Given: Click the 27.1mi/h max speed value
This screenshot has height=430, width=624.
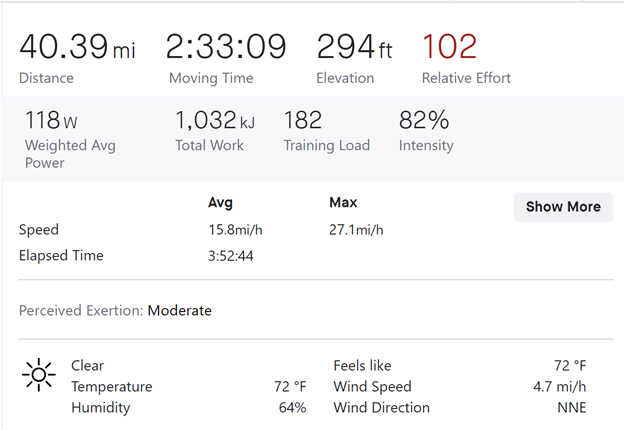Looking at the screenshot, I should [356, 230].
